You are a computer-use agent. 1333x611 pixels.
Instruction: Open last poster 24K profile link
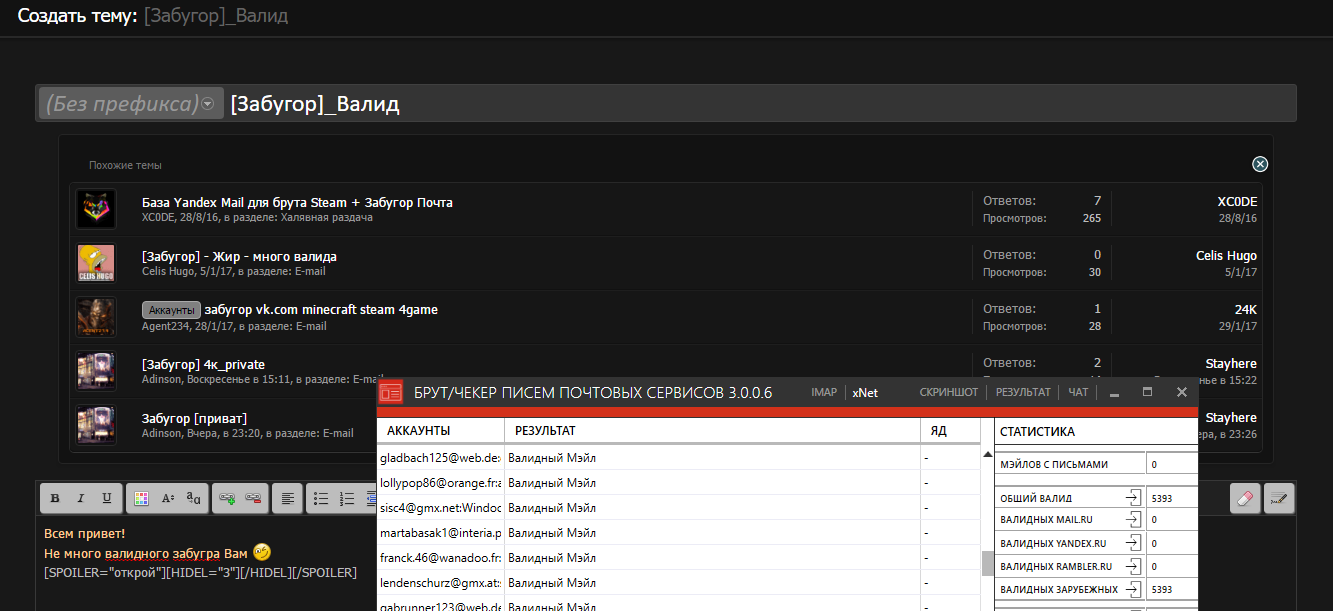pyautogui.click(x=1246, y=310)
